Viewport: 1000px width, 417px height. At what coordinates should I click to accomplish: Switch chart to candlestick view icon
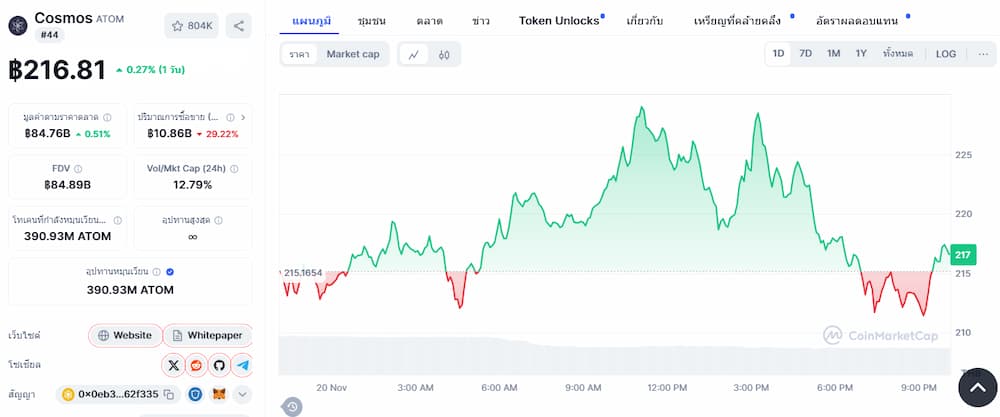tap(444, 54)
